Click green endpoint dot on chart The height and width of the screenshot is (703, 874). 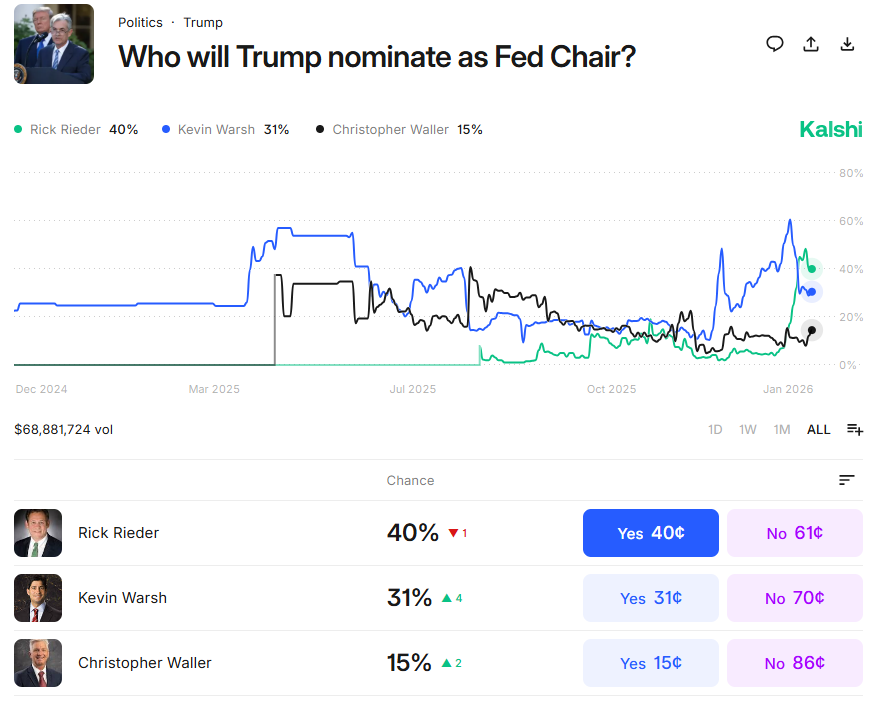pyautogui.click(x=812, y=268)
